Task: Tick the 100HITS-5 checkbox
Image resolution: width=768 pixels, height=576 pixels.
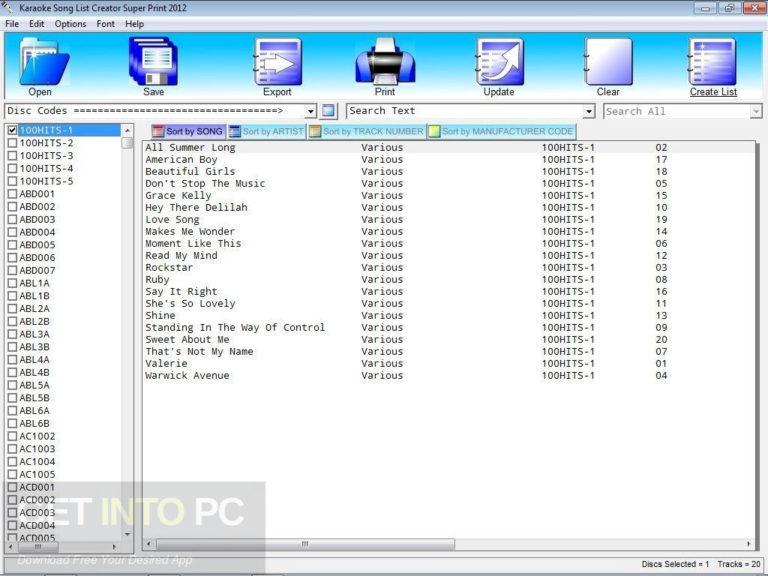Action: (x=13, y=181)
